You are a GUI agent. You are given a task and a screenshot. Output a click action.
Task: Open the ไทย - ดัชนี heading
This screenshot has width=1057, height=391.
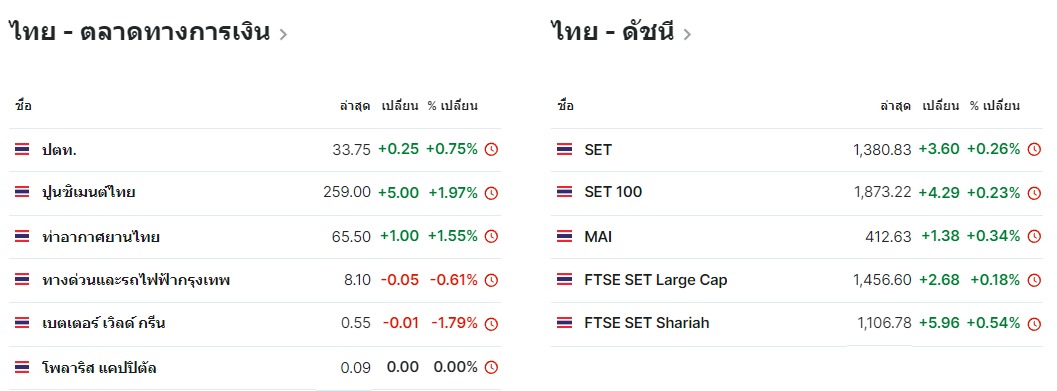pos(612,32)
